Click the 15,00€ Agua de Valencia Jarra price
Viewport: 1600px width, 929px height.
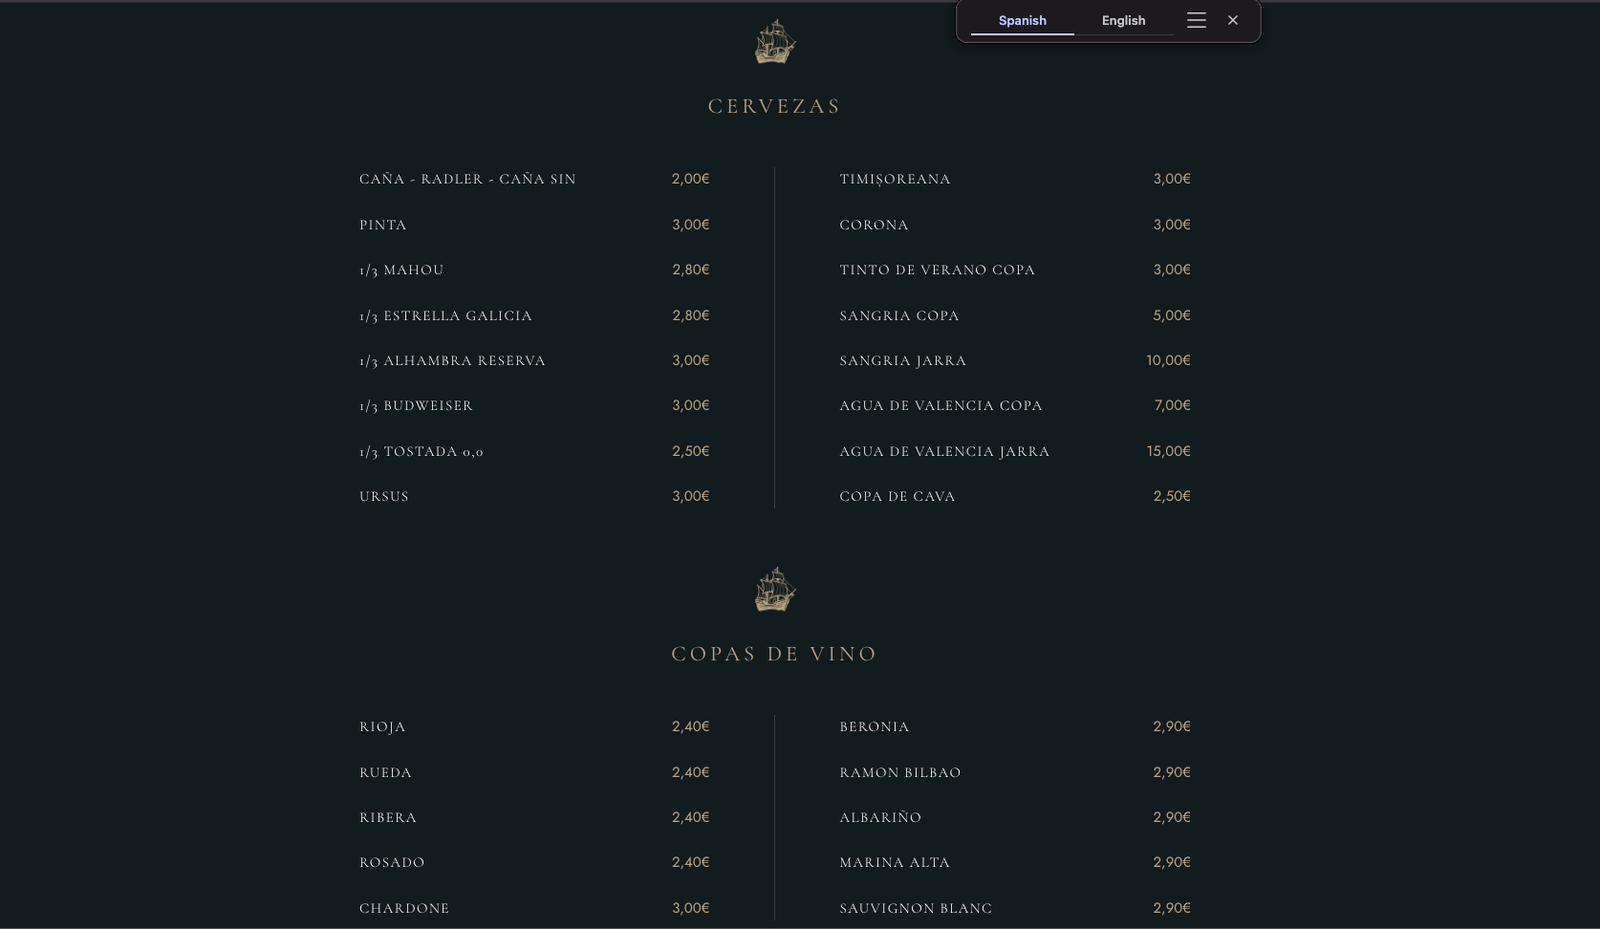tap(1168, 451)
